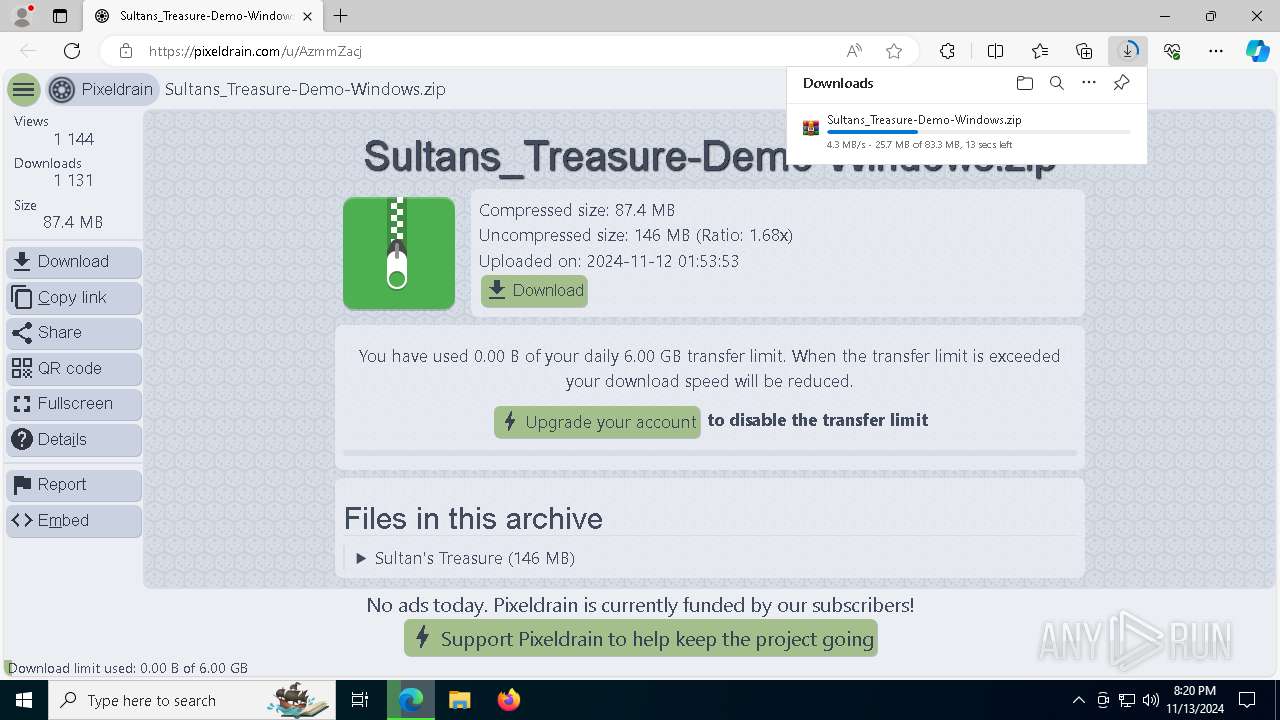The height and width of the screenshot is (720, 1280).
Task: Open Task View on taskbar
Action: click(x=360, y=700)
